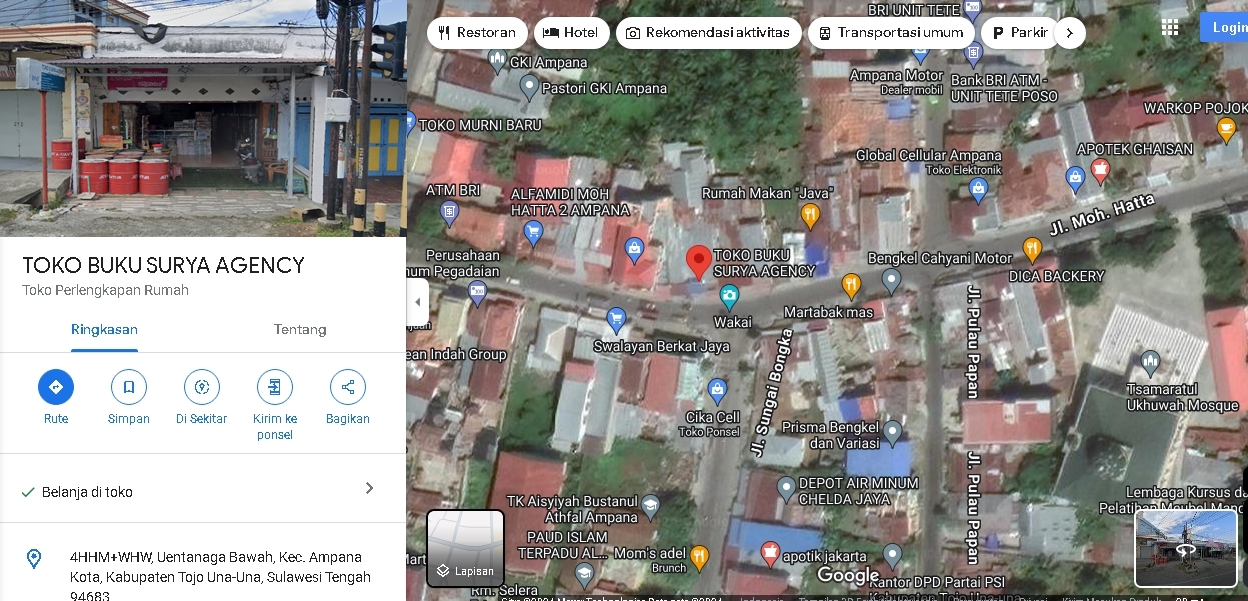This screenshot has width=1248, height=601.
Task: Expand the Belanja di toko details chevron
Action: (369, 488)
